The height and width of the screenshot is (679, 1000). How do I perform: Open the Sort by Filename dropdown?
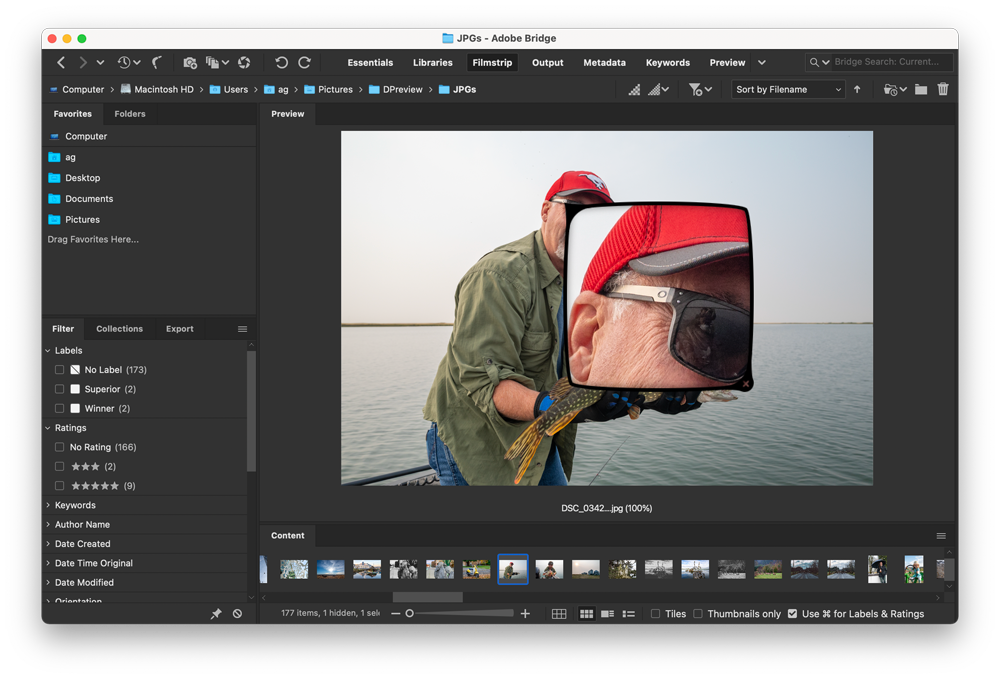(788, 90)
